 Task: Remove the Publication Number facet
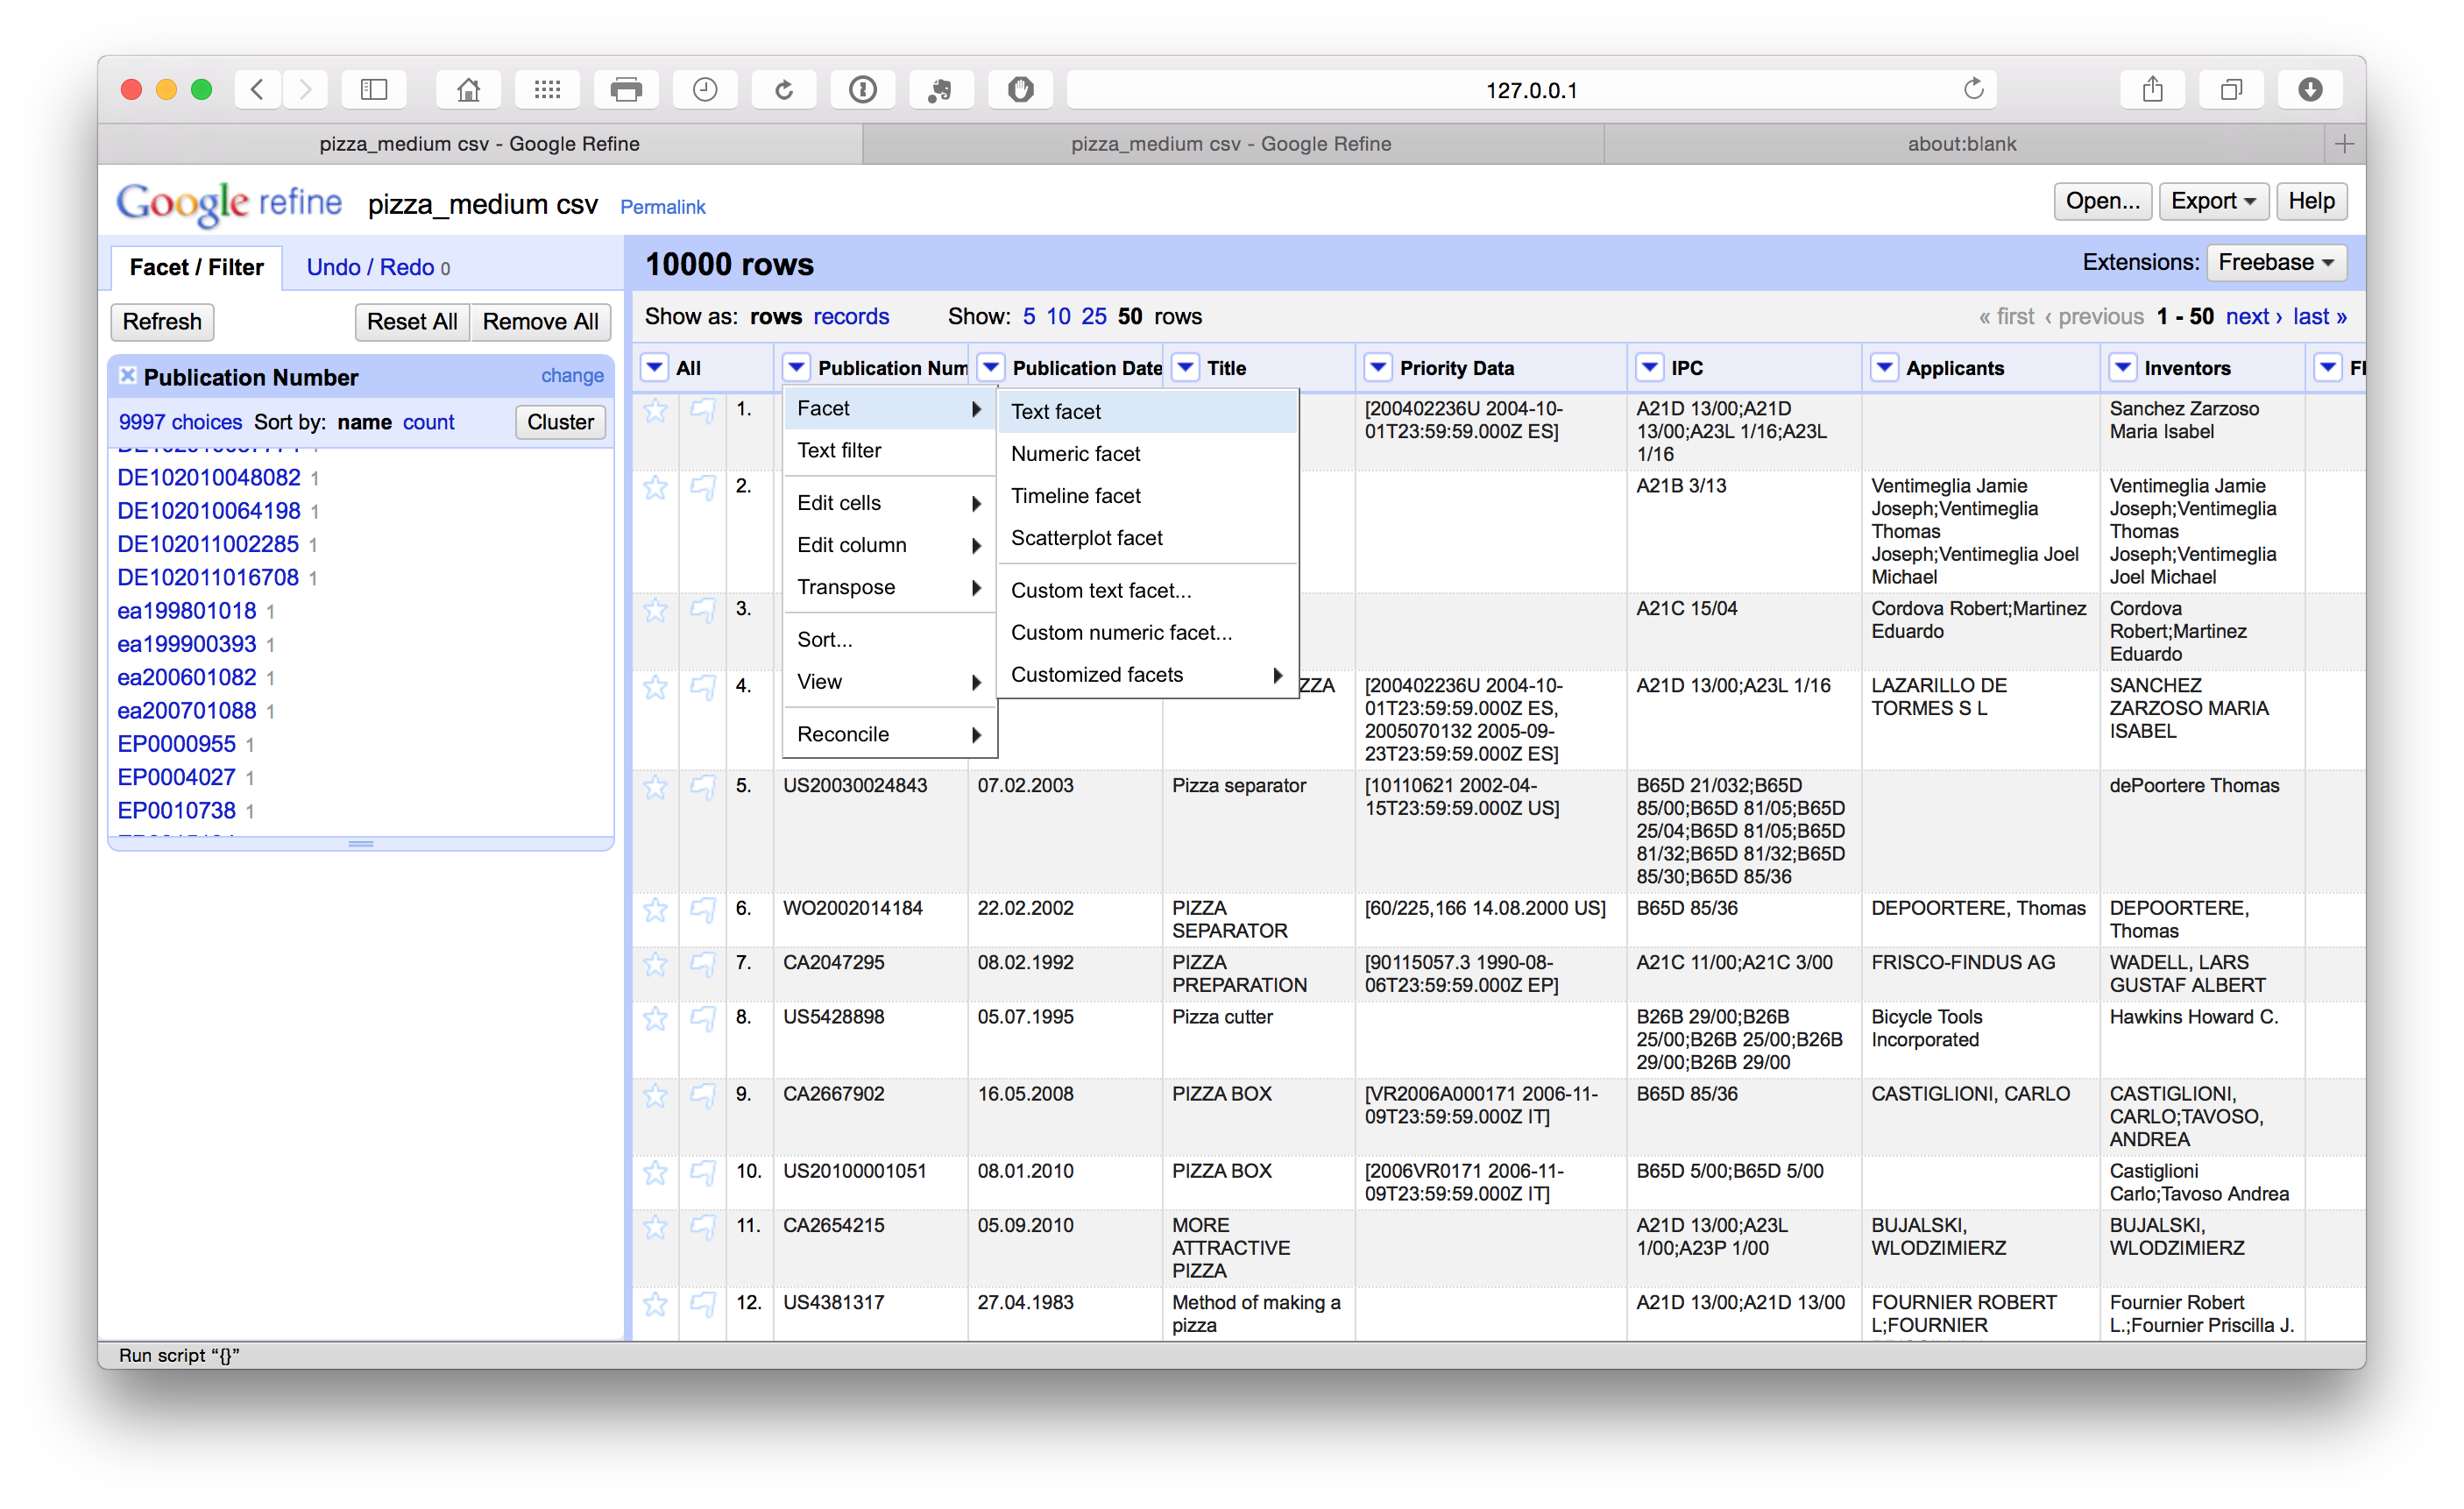tap(127, 376)
